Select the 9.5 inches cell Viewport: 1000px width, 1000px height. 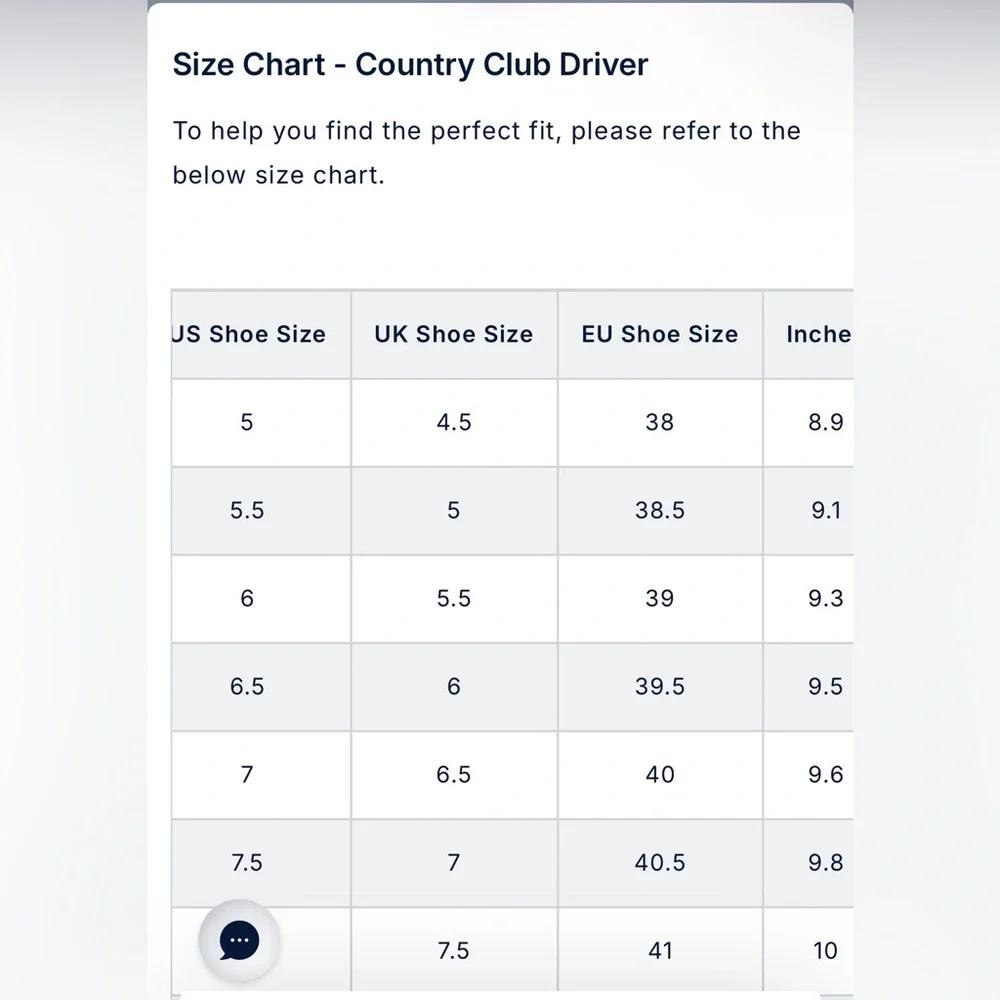[x=826, y=686]
